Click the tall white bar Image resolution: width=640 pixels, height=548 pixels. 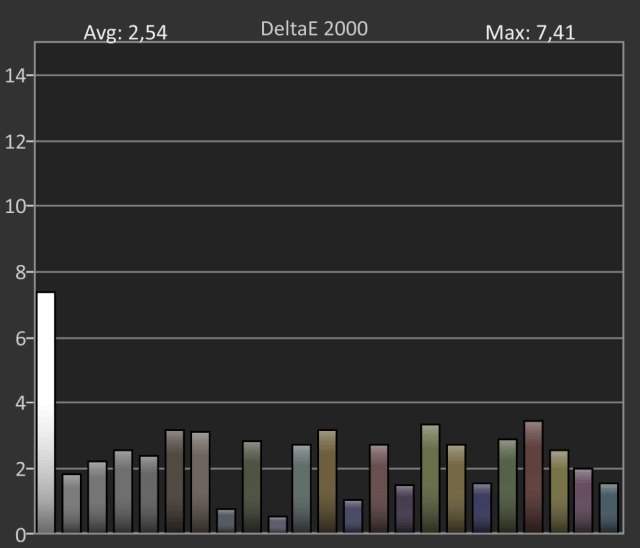coord(46,412)
